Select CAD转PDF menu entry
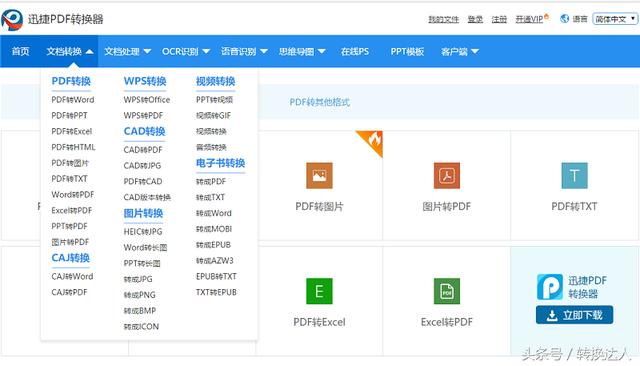 pos(143,150)
